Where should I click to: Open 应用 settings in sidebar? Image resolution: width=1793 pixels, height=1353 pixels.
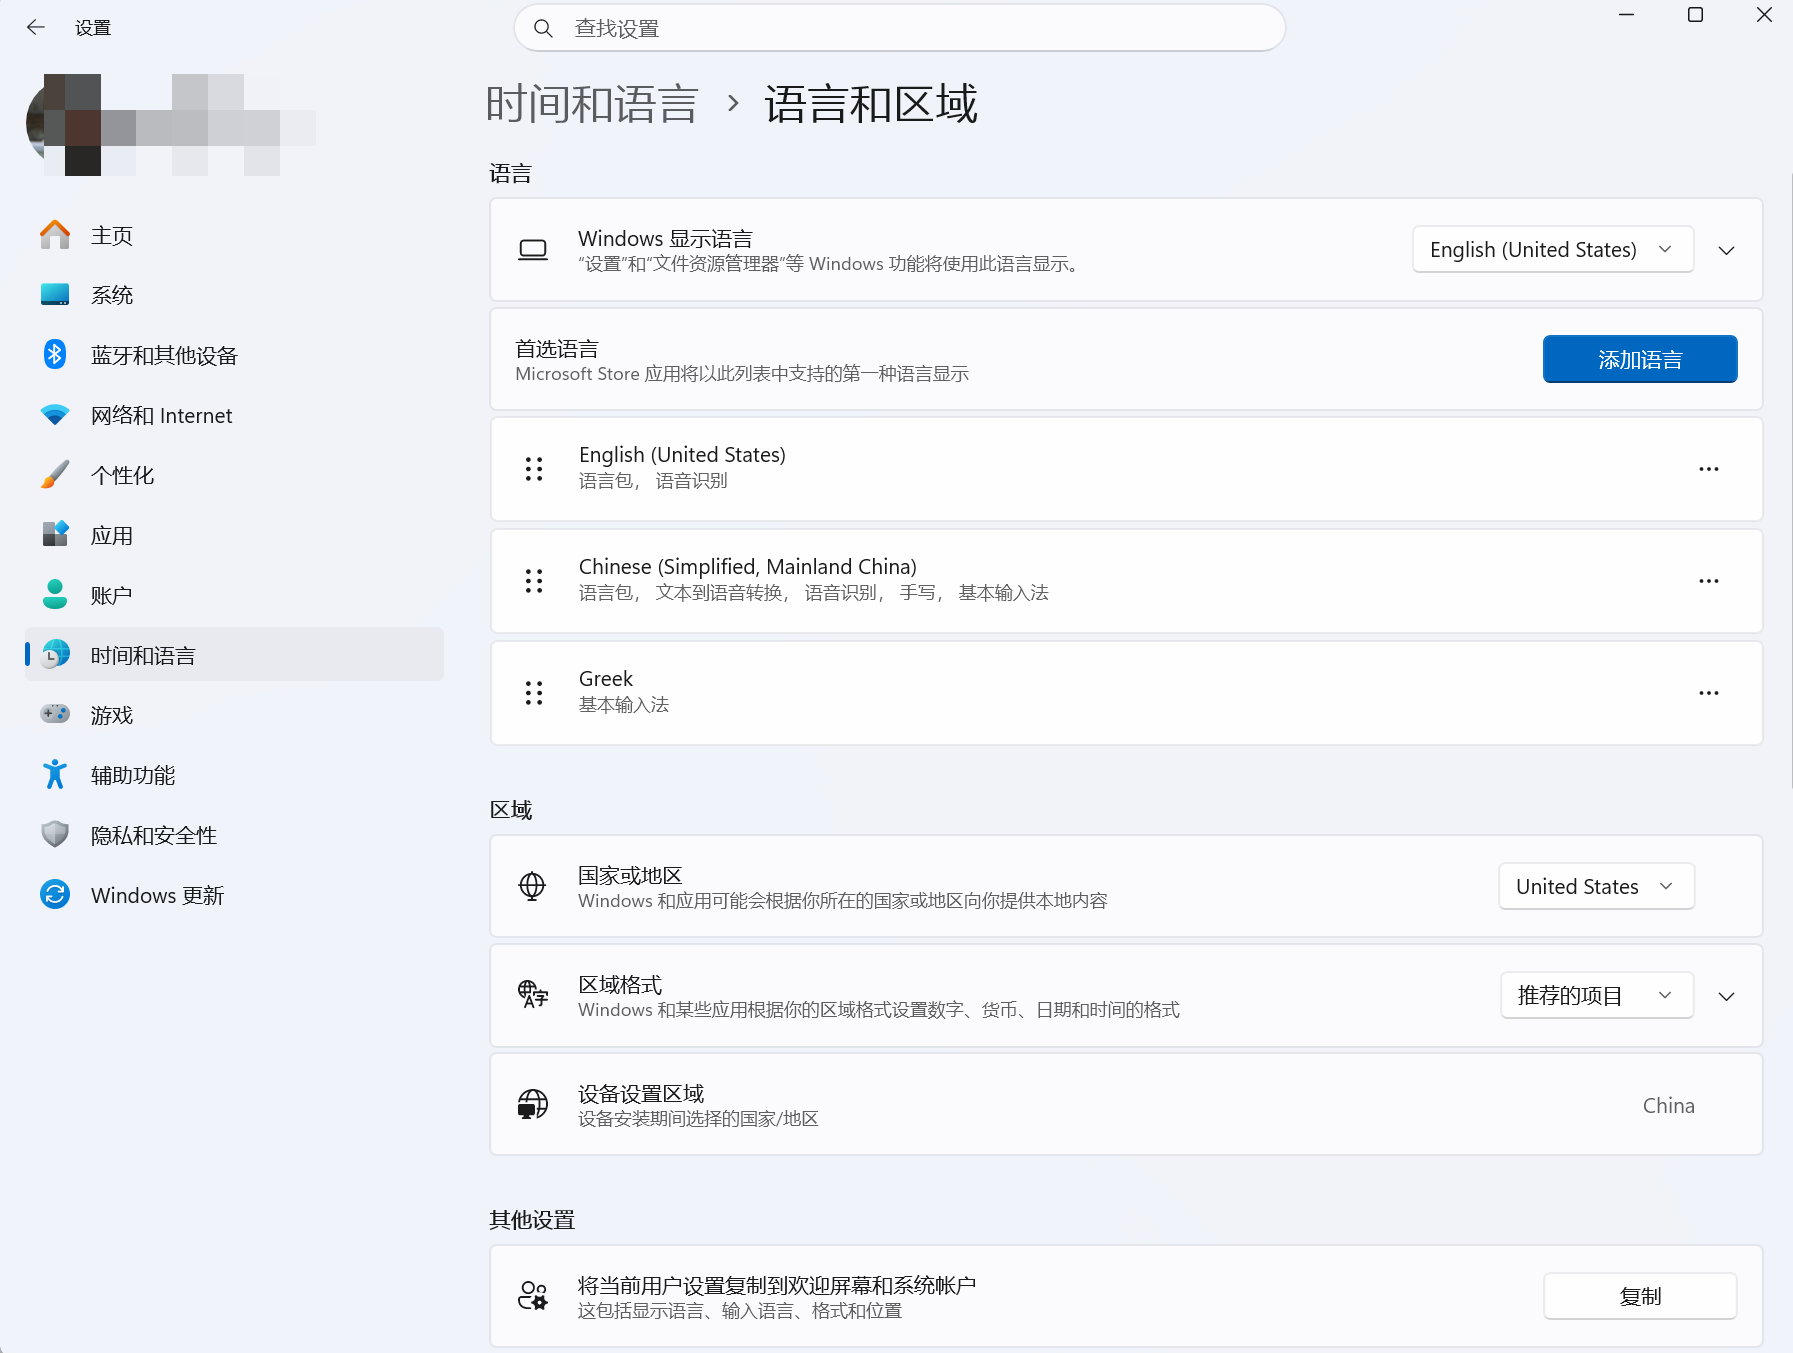click(x=234, y=535)
